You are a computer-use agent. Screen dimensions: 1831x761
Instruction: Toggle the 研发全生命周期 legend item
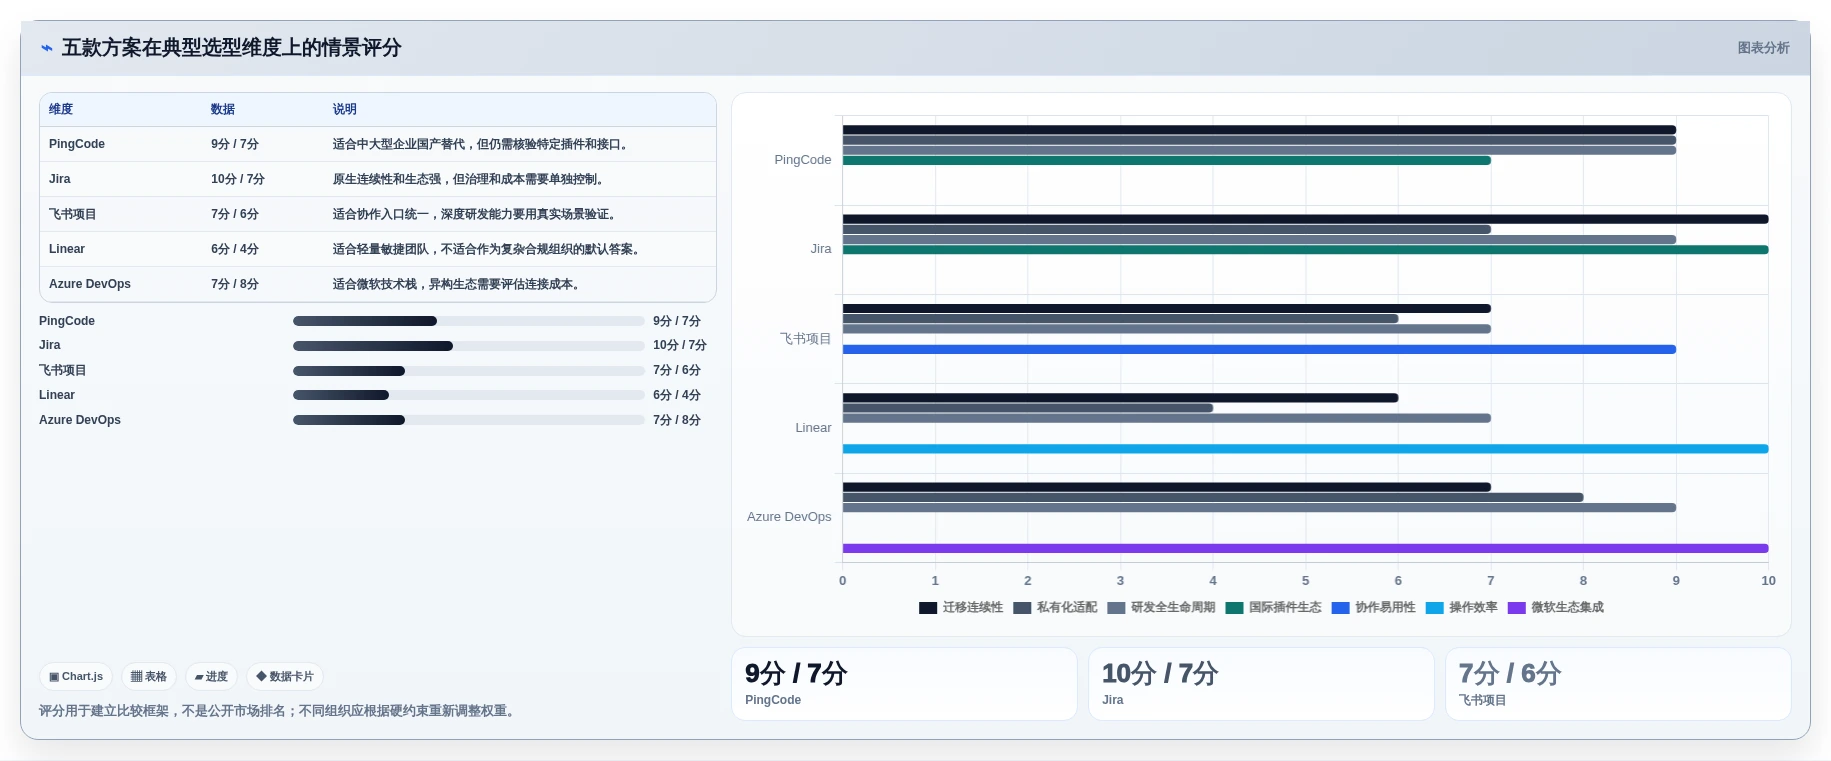1161,608
